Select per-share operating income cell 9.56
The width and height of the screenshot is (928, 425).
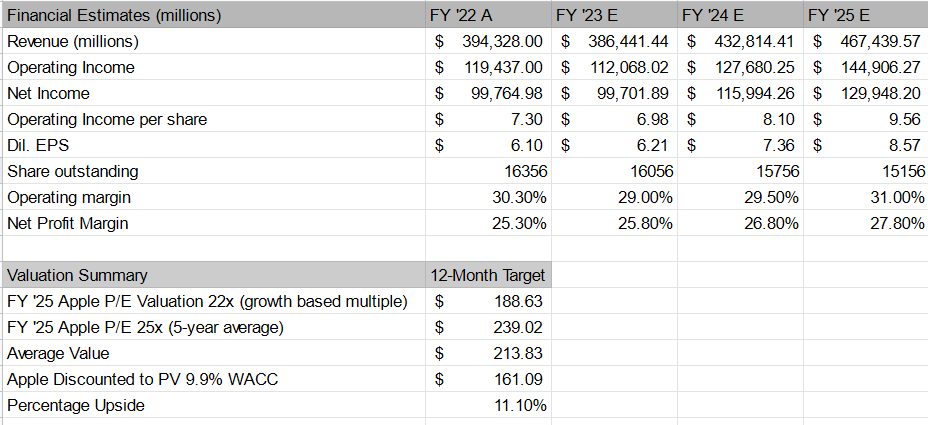[866, 119]
